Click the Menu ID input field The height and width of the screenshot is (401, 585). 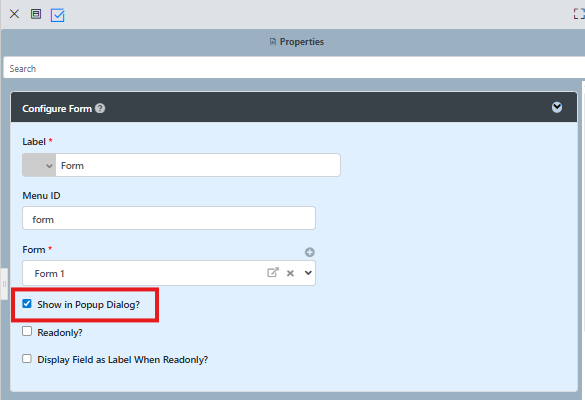tap(169, 219)
